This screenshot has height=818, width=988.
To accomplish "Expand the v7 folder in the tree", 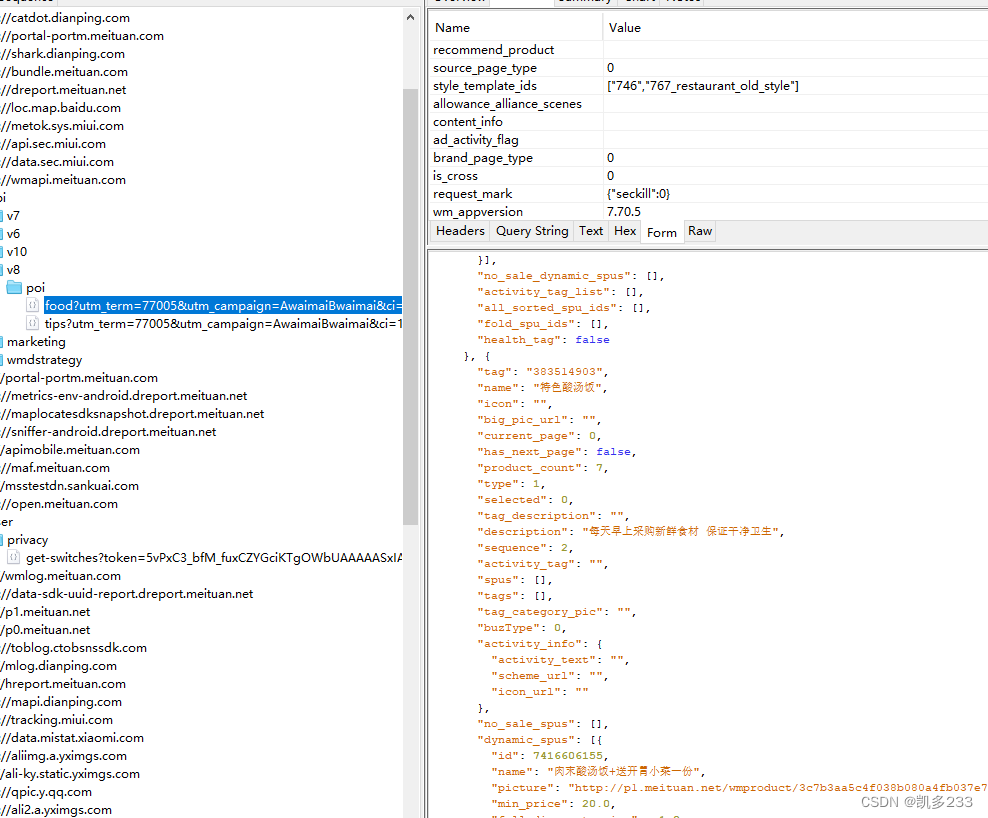I will 13,216.
